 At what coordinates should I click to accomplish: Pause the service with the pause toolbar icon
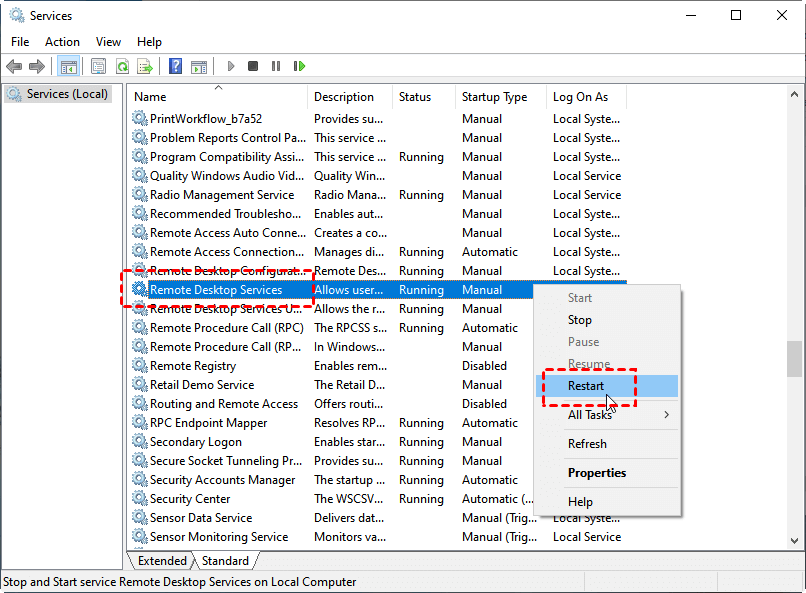(276, 66)
